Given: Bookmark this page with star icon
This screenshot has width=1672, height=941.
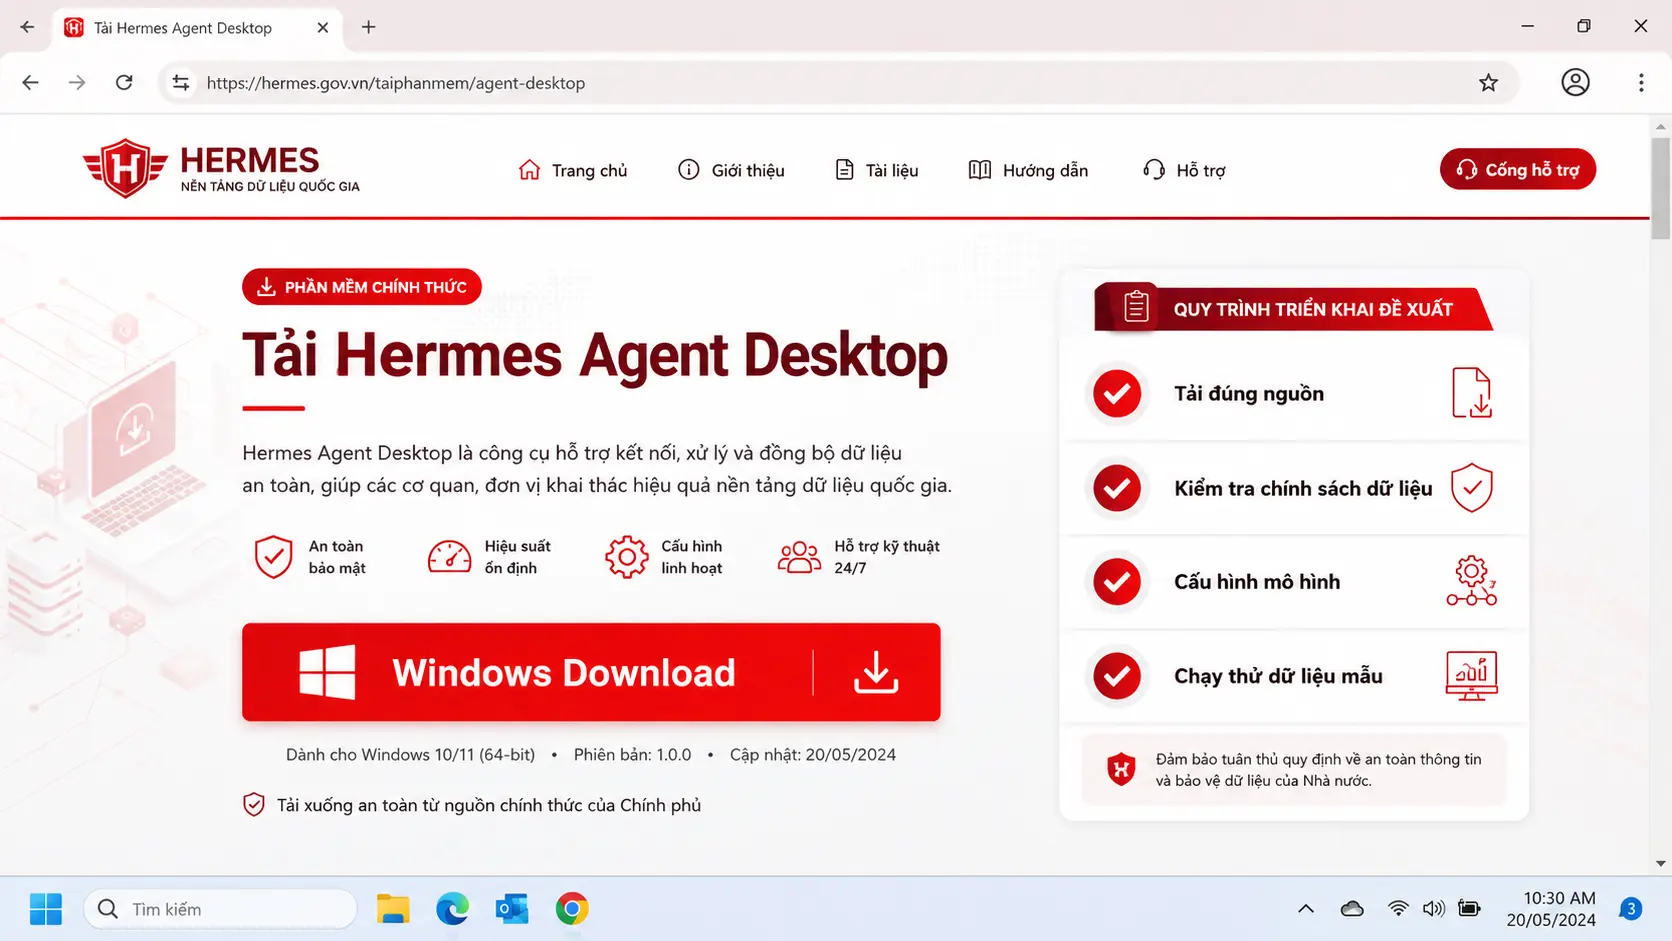Looking at the screenshot, I should tap(1488, 83).
